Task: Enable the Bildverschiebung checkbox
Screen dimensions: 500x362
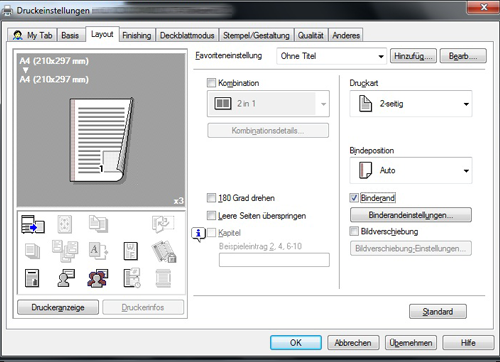Action: pyautogui.click(x=354, y=231)
